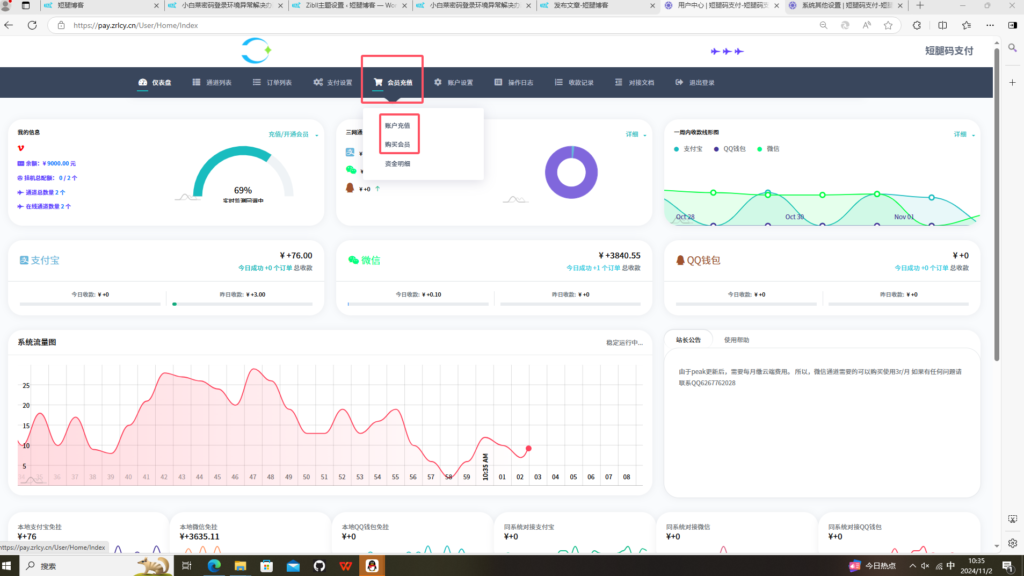1024x576 pixels.
Task: Expand the 充值/开通会员 dropdown
Action: [x=293, y=135]
